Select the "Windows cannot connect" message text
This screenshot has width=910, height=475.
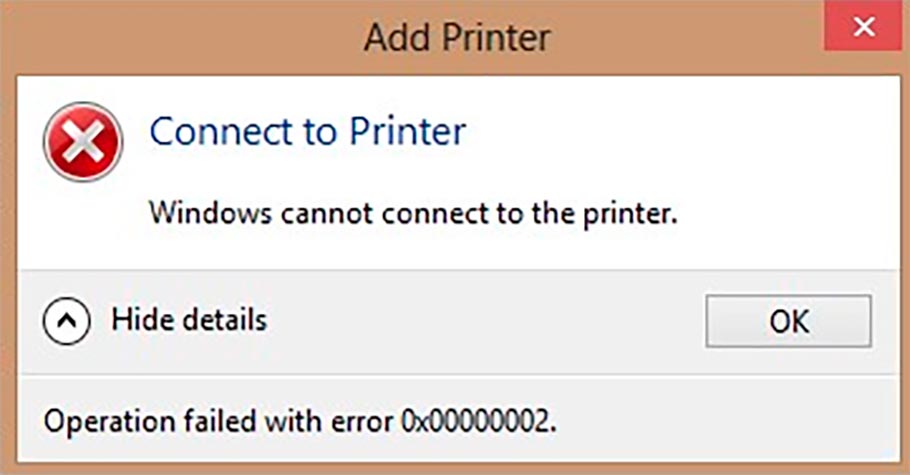click(413, 213)
